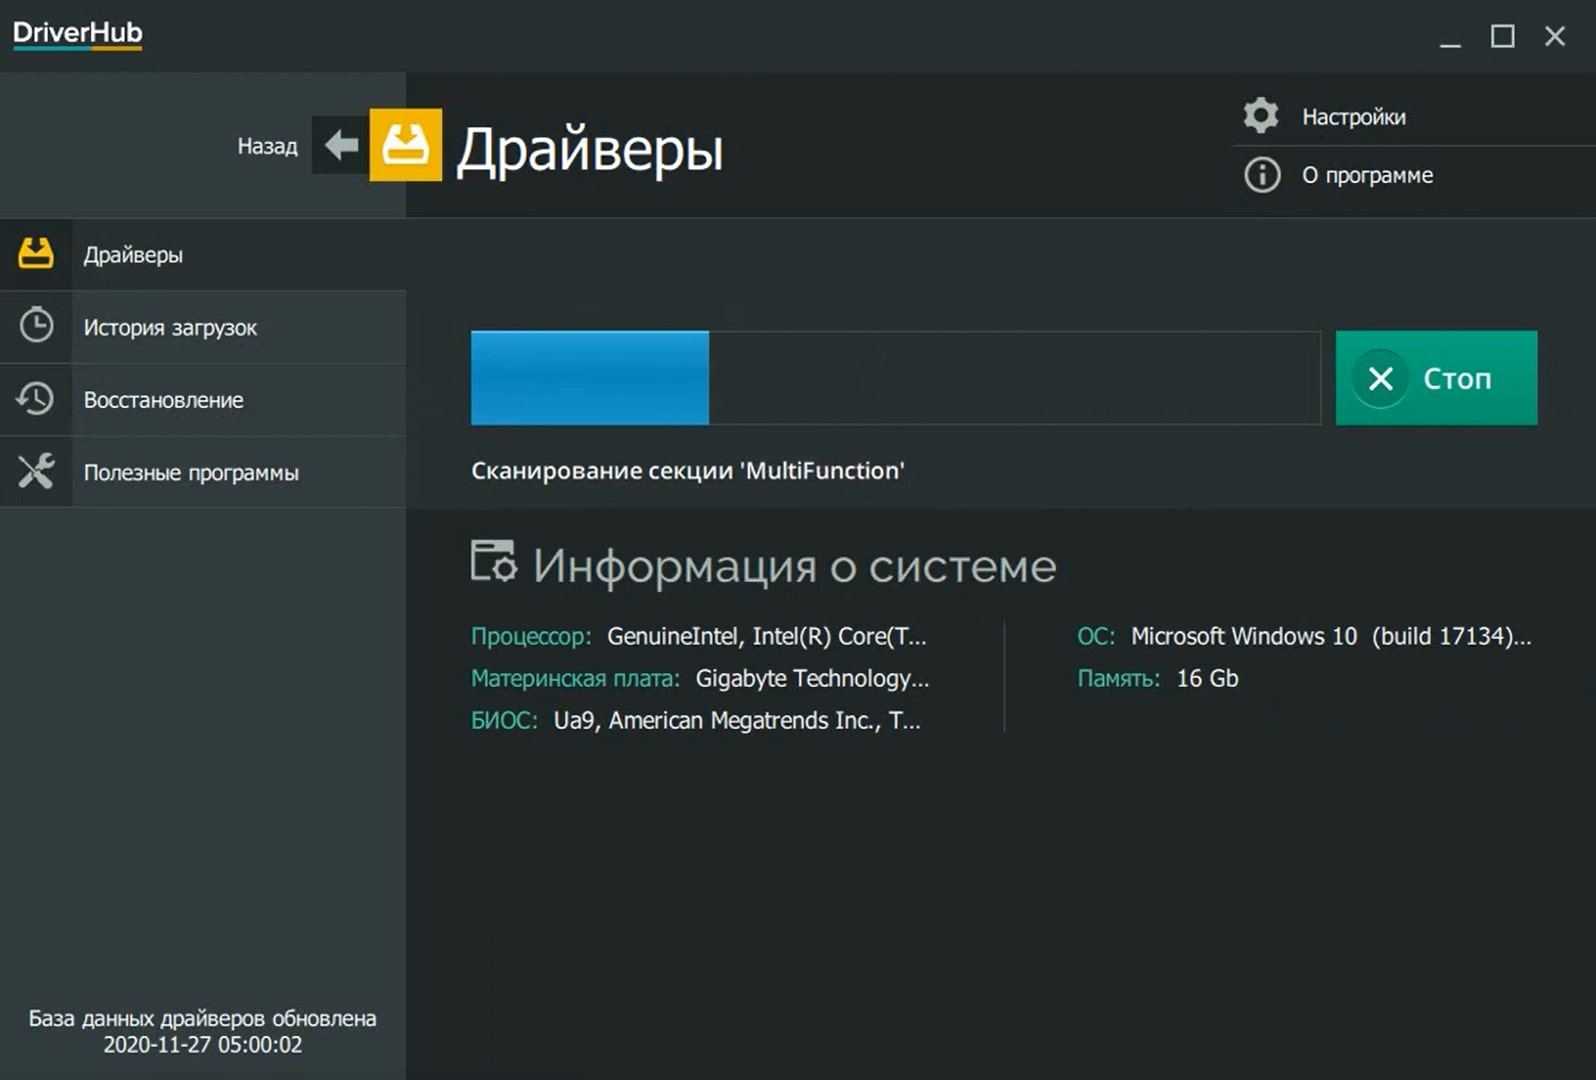Open Полезные программы in the sidebar
This screenshot has width=1596, height=1080.
tap(191, 473)
